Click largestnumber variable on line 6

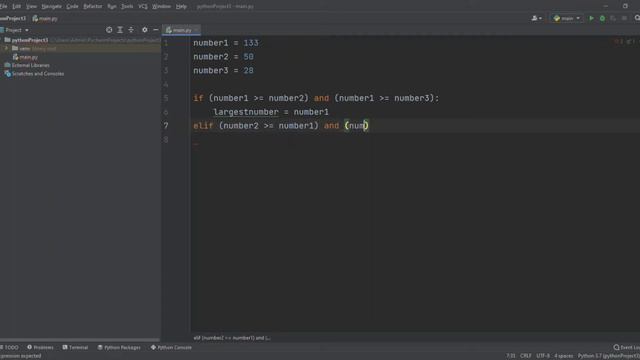(246, 112)
